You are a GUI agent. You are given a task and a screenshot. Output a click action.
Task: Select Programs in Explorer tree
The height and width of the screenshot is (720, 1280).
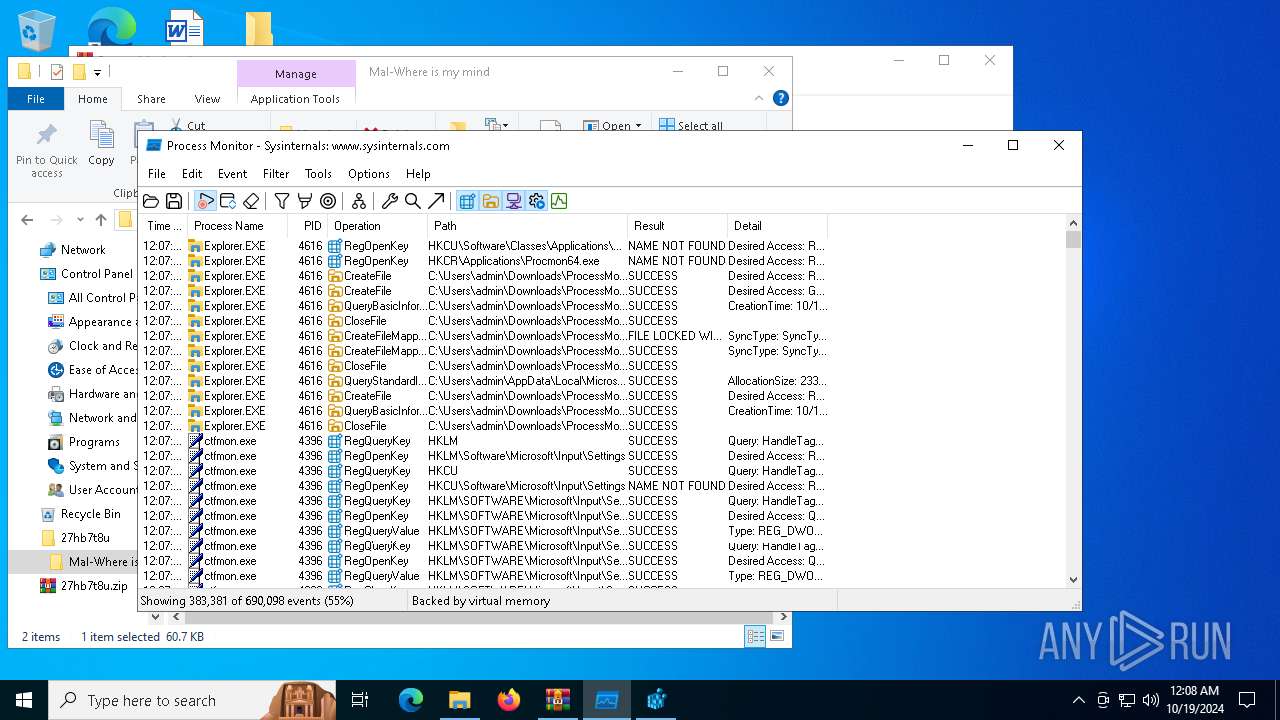coord(94,442)
